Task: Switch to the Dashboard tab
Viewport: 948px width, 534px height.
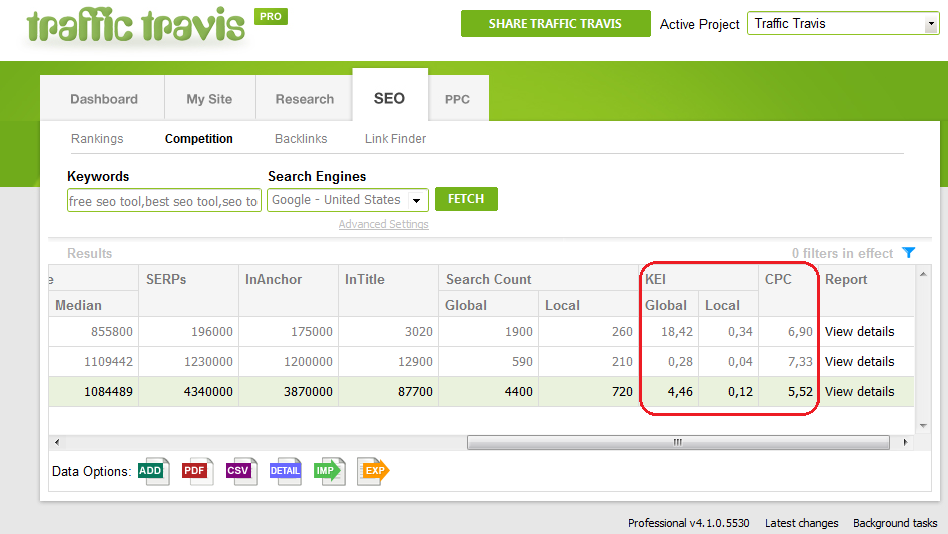Action: point(103,99)
